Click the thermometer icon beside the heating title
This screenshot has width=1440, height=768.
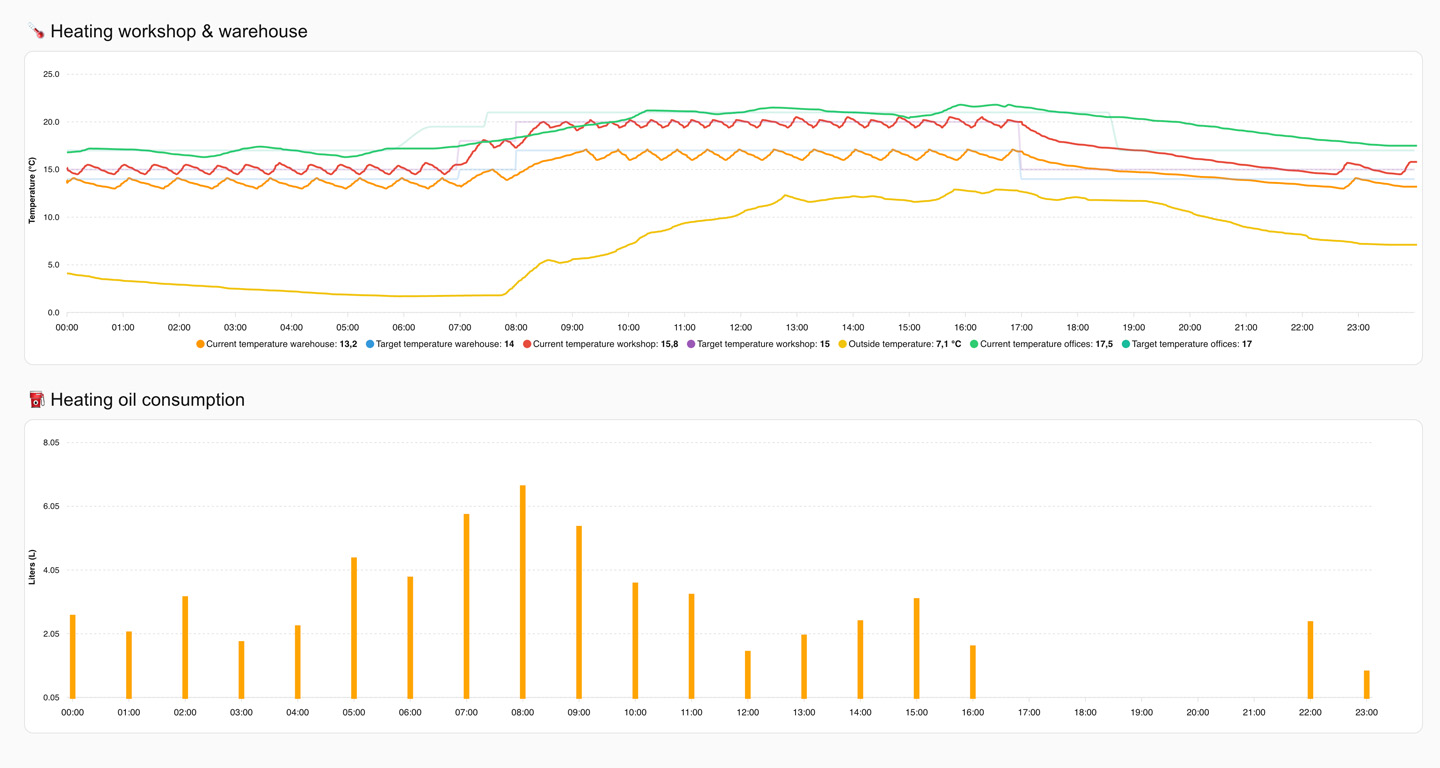[37, 32]
